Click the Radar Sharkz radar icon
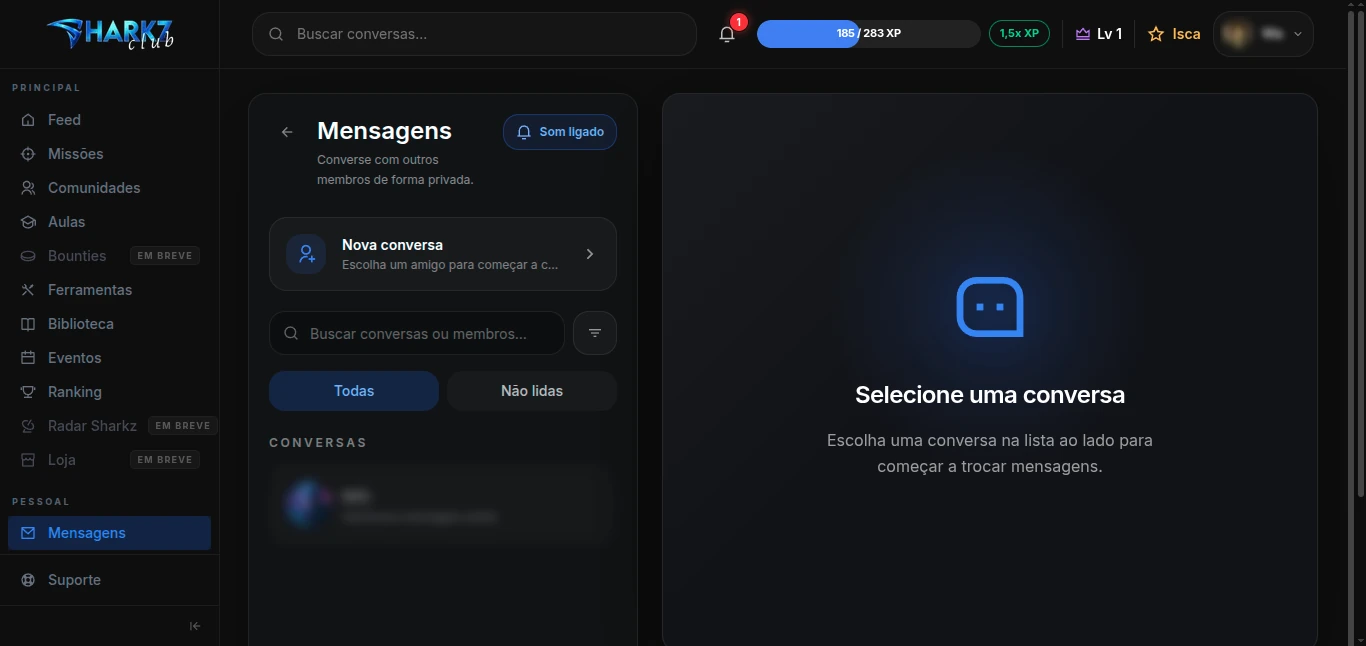 [28, 426]
